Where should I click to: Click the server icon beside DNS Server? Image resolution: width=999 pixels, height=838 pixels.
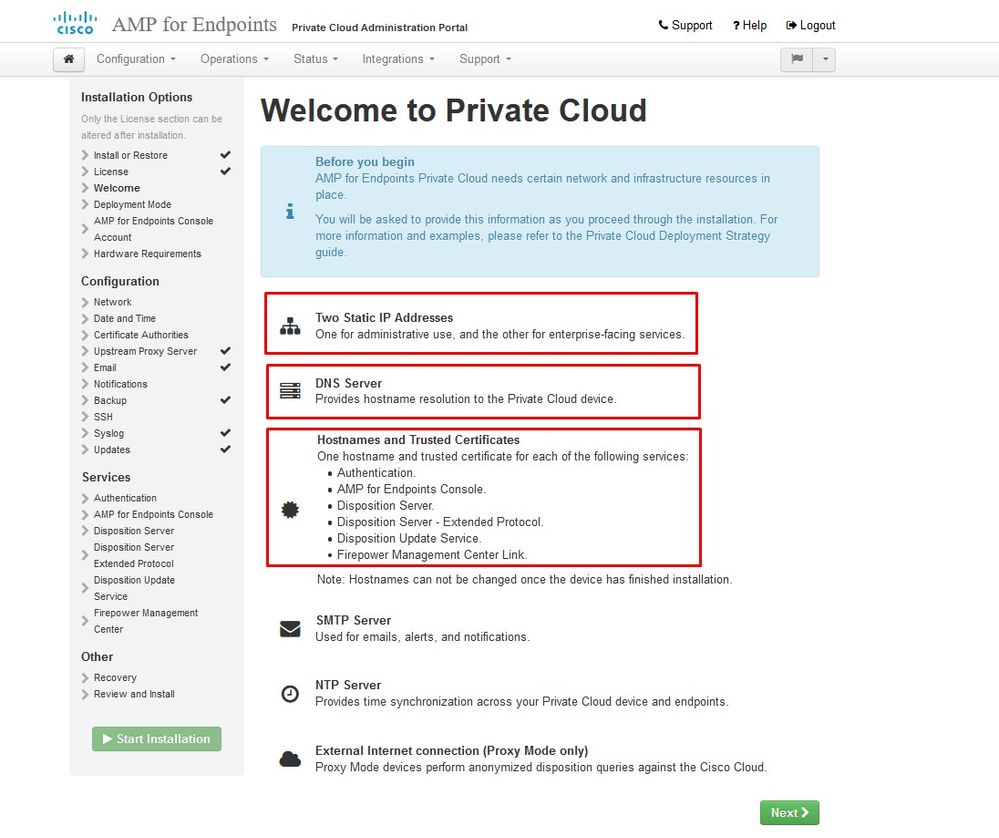[x=290, y=391]
